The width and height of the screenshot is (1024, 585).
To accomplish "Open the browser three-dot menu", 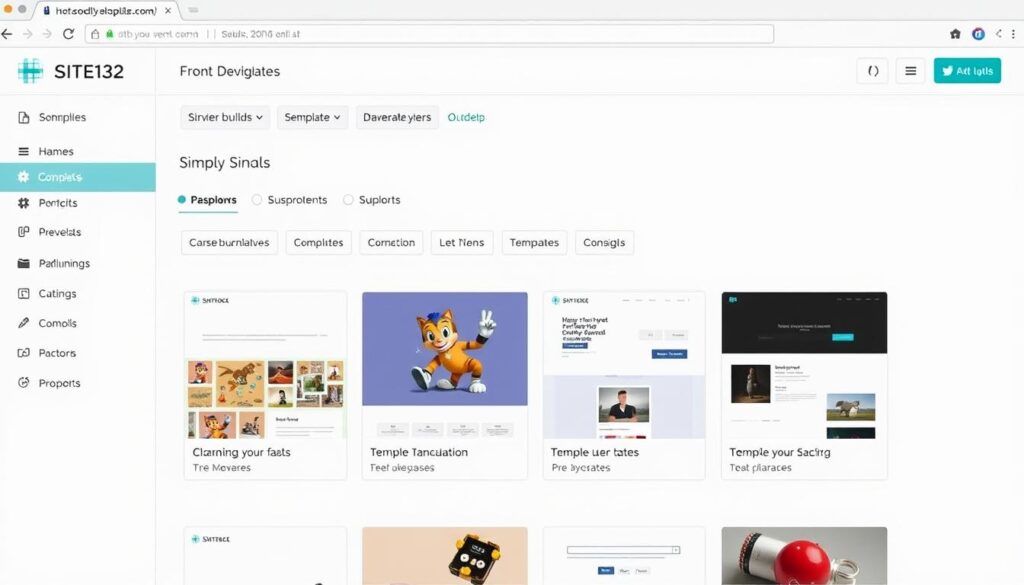I will pos(1013,34).
